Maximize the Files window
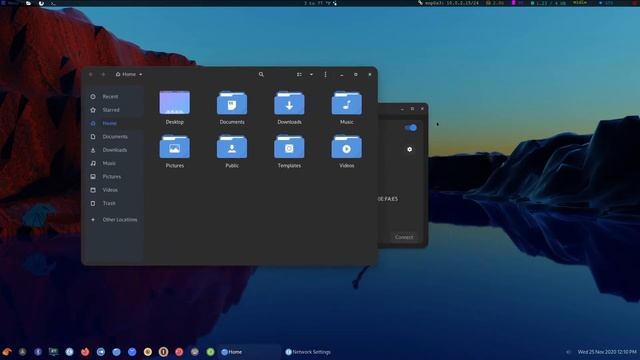This screenshot has width=640, height=360. coord(356,74)
